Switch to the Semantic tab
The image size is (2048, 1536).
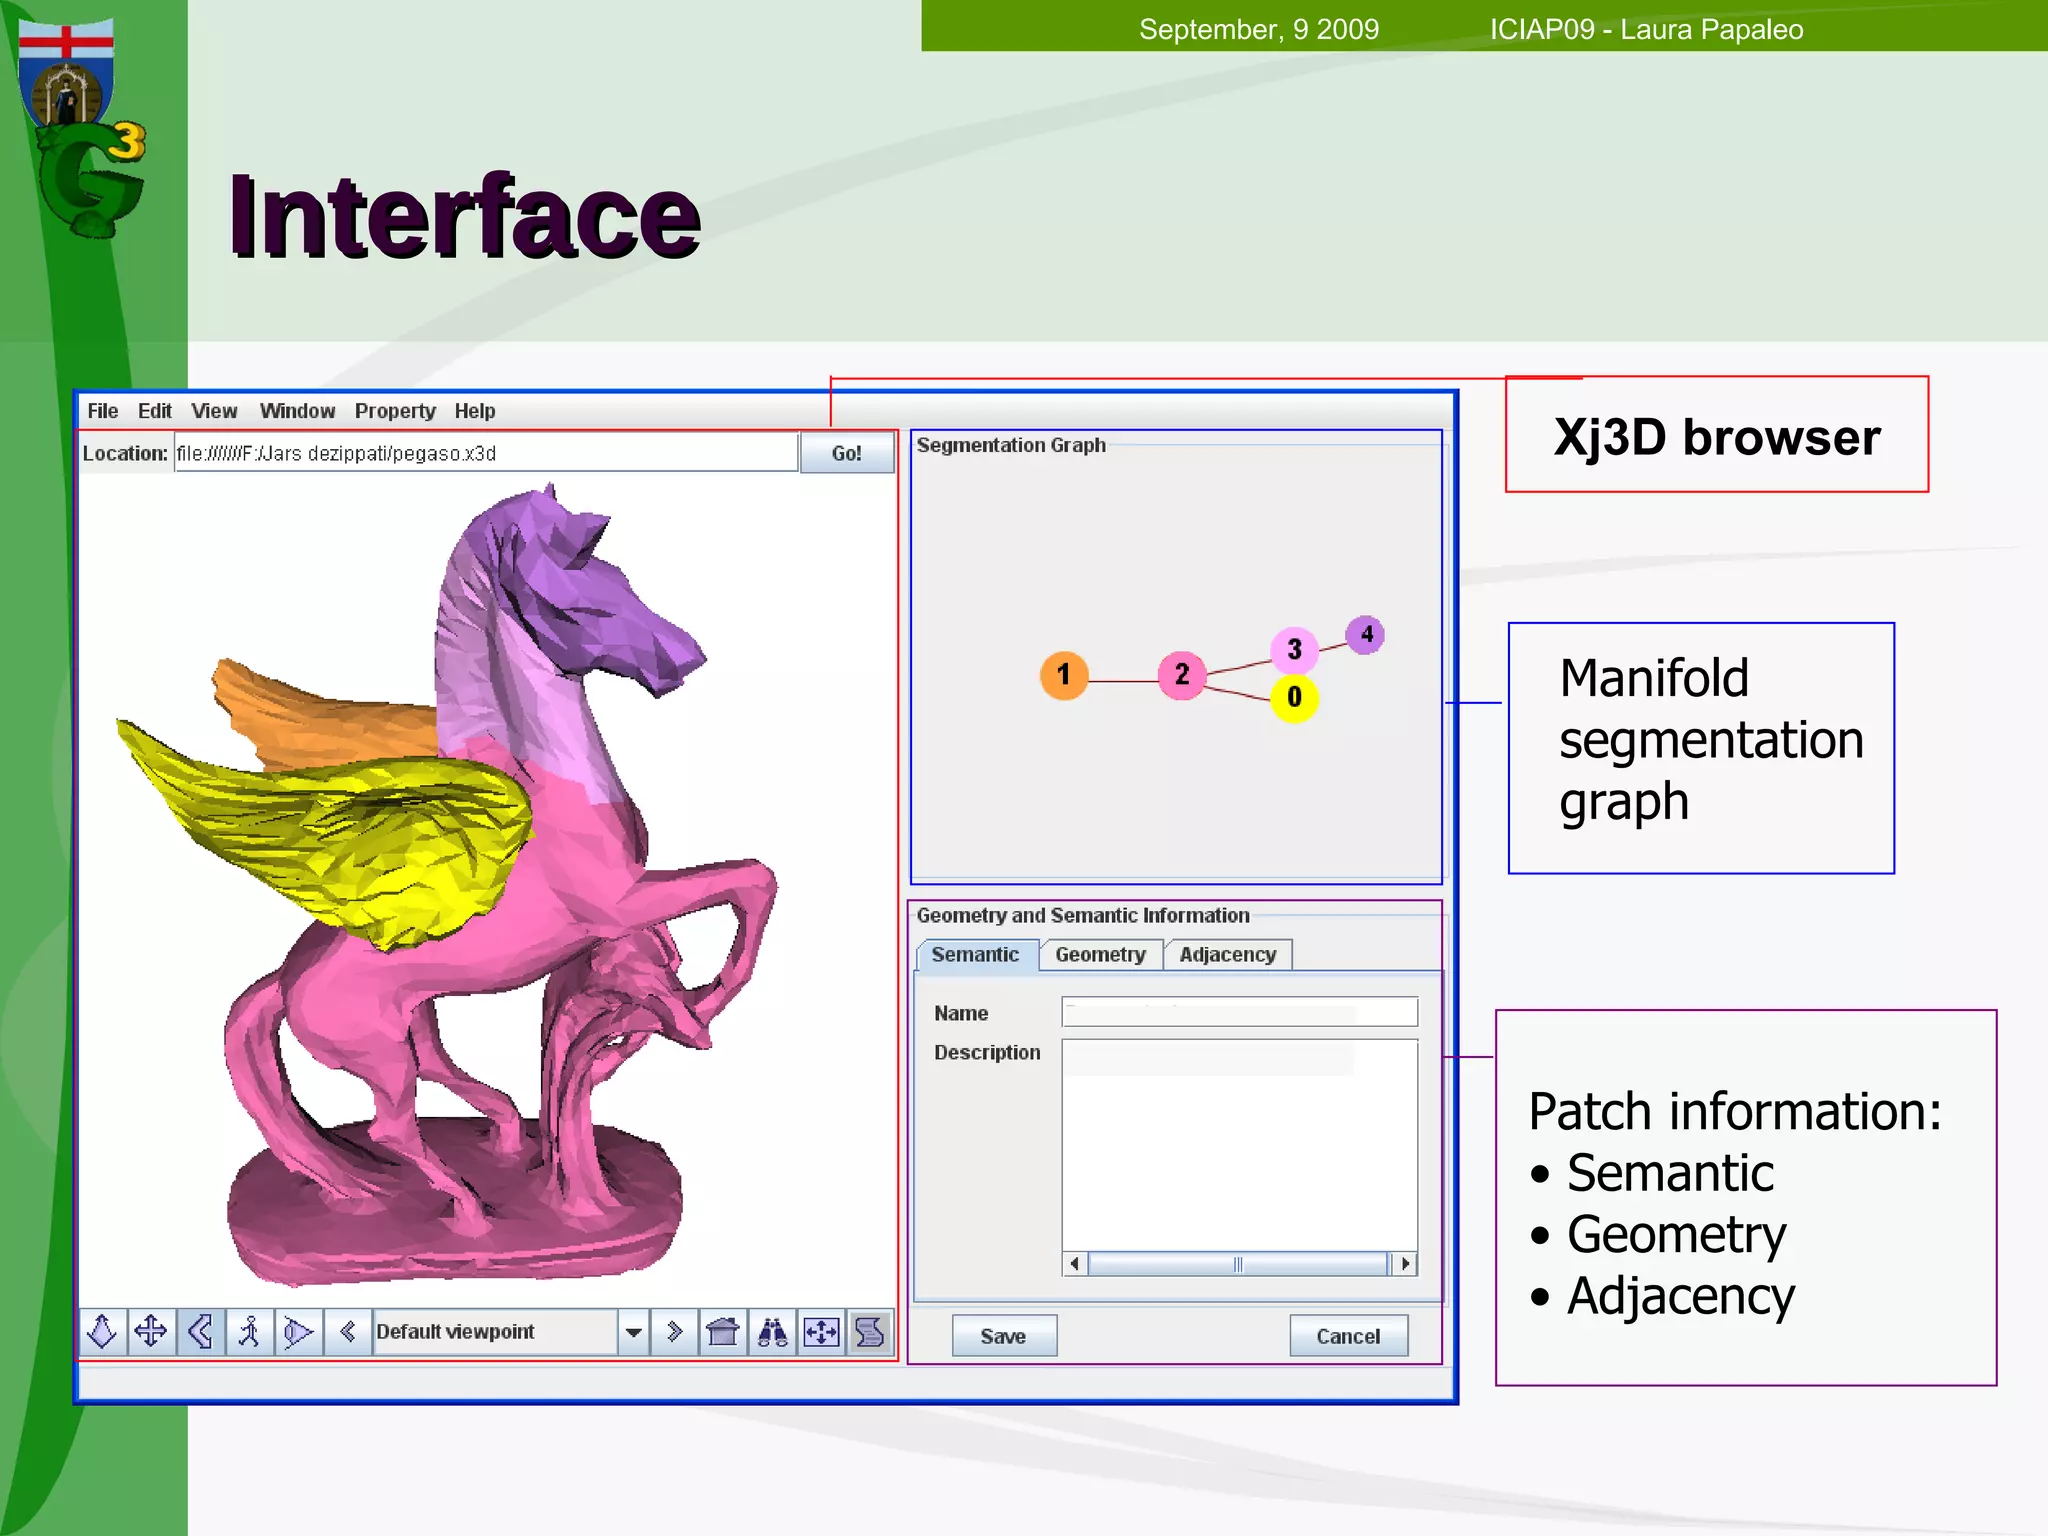pos(976,955)
